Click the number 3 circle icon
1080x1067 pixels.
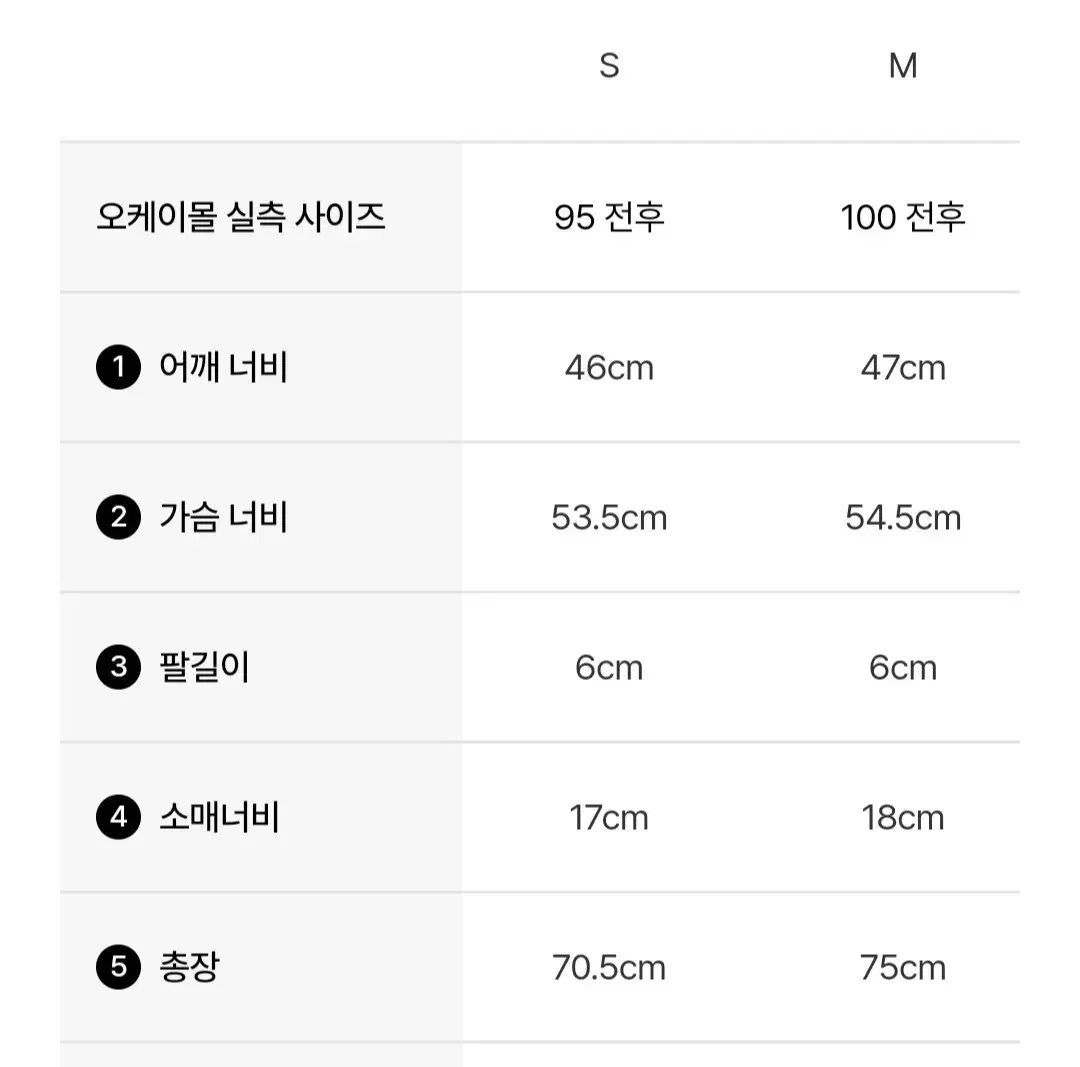coord(118,668)
